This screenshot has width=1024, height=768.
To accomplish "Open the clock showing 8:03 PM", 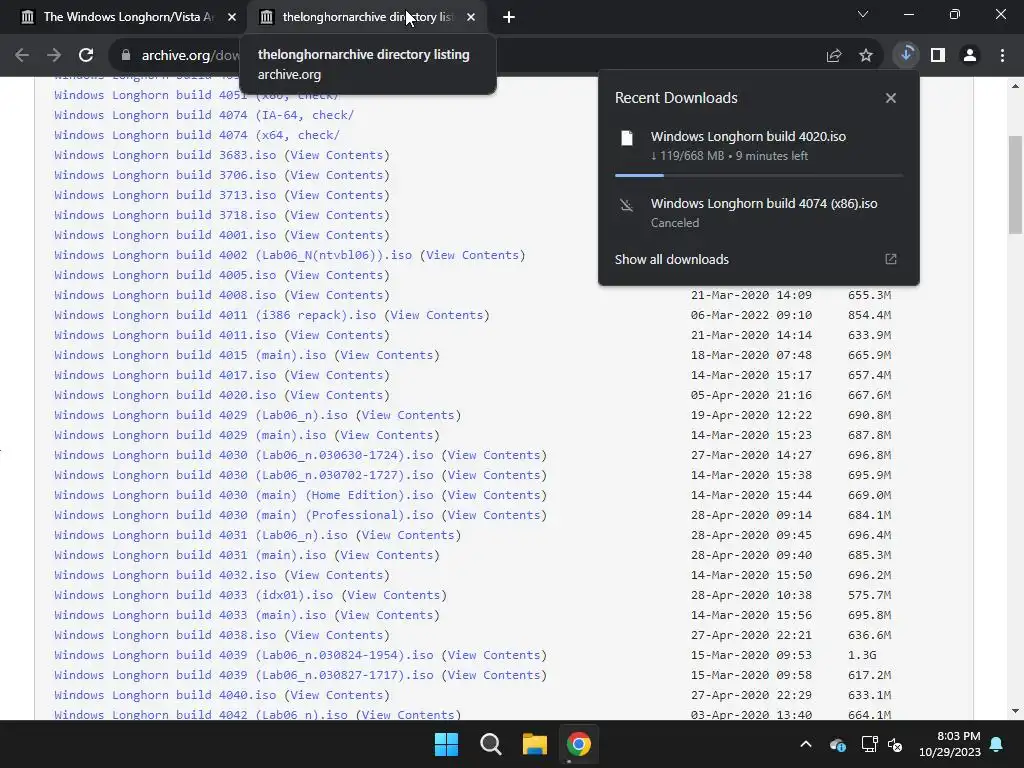I will [x=950, y=744].
